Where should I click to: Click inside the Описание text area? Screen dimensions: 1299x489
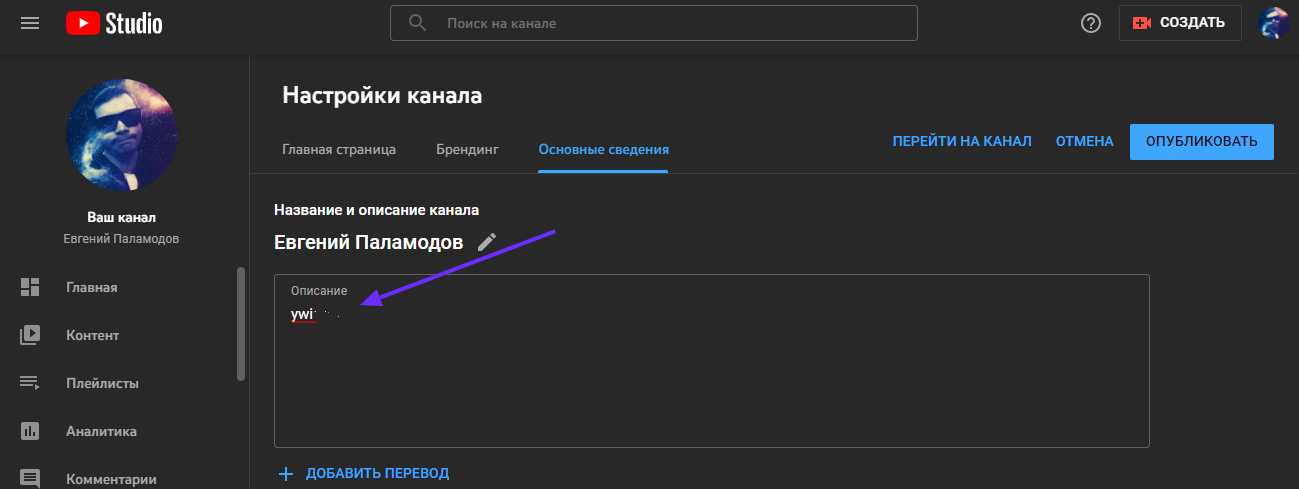coord(711,360)
